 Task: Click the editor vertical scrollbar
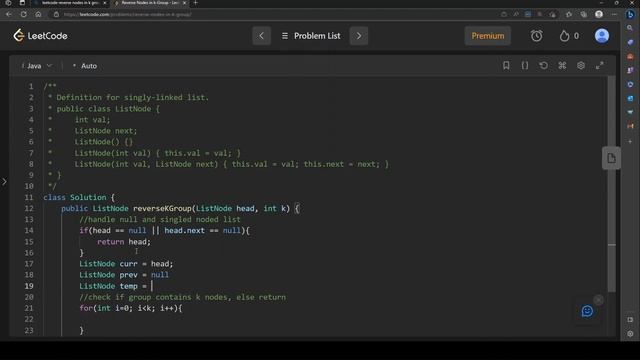[611, 184]
